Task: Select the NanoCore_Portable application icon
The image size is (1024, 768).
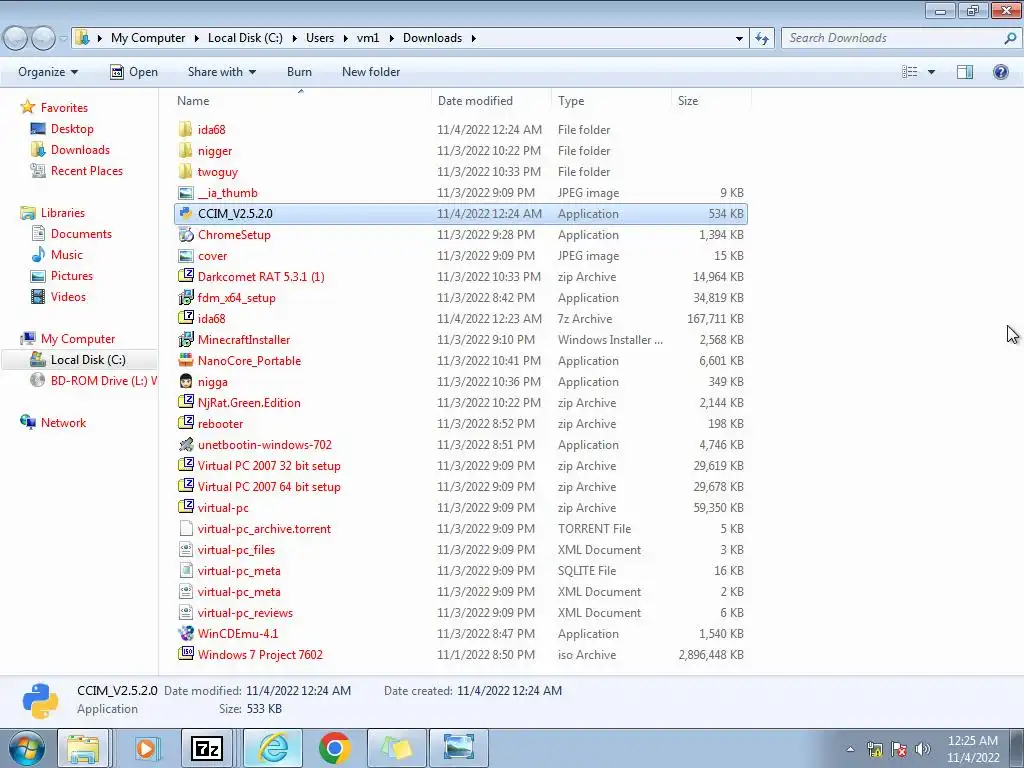Action: pyautogui.click(x=186, y=360)
